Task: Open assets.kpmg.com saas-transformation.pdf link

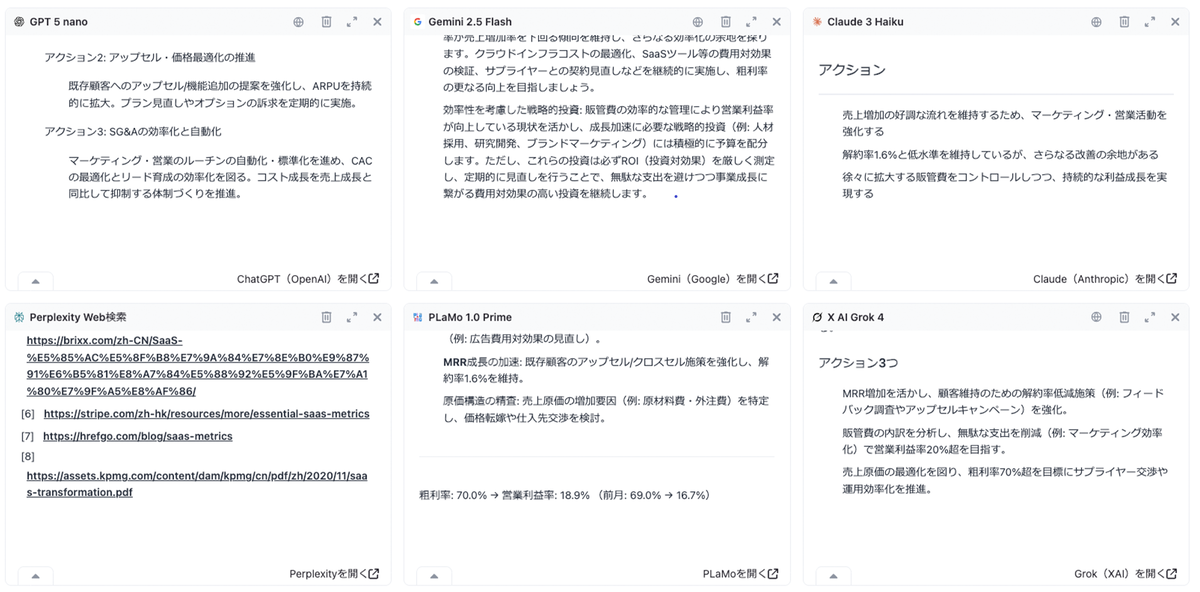Action: (197, 484)
